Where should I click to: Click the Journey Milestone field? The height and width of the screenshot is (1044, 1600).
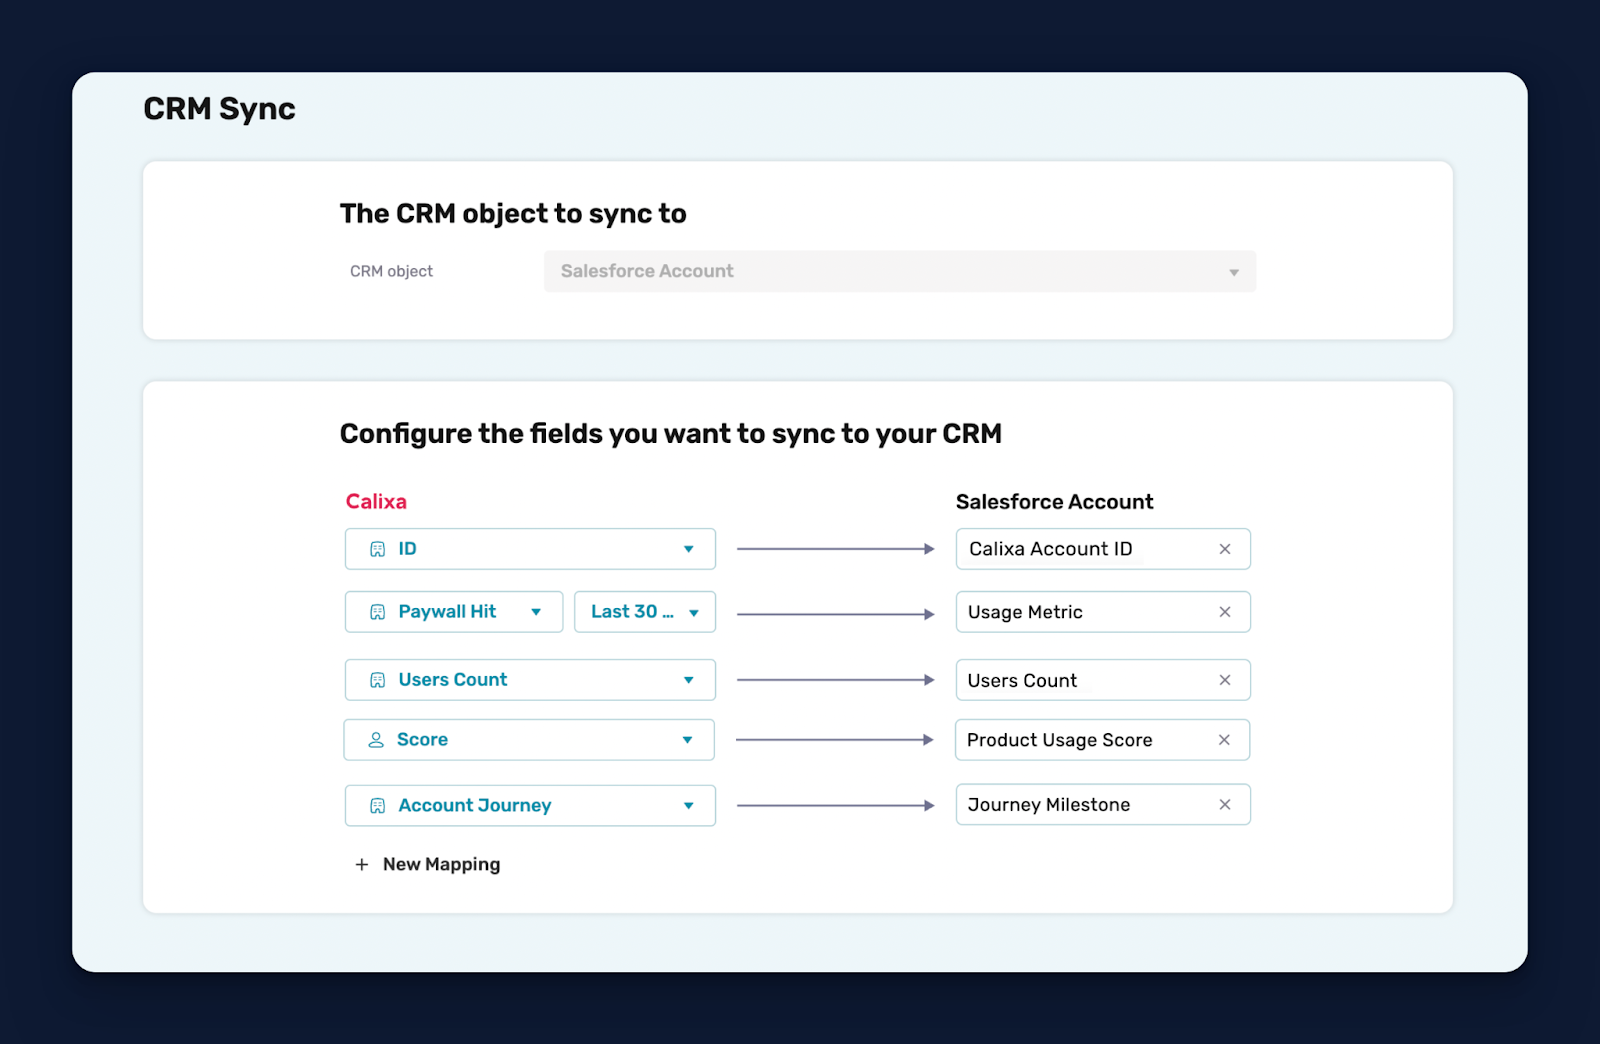coord(1103,805)
